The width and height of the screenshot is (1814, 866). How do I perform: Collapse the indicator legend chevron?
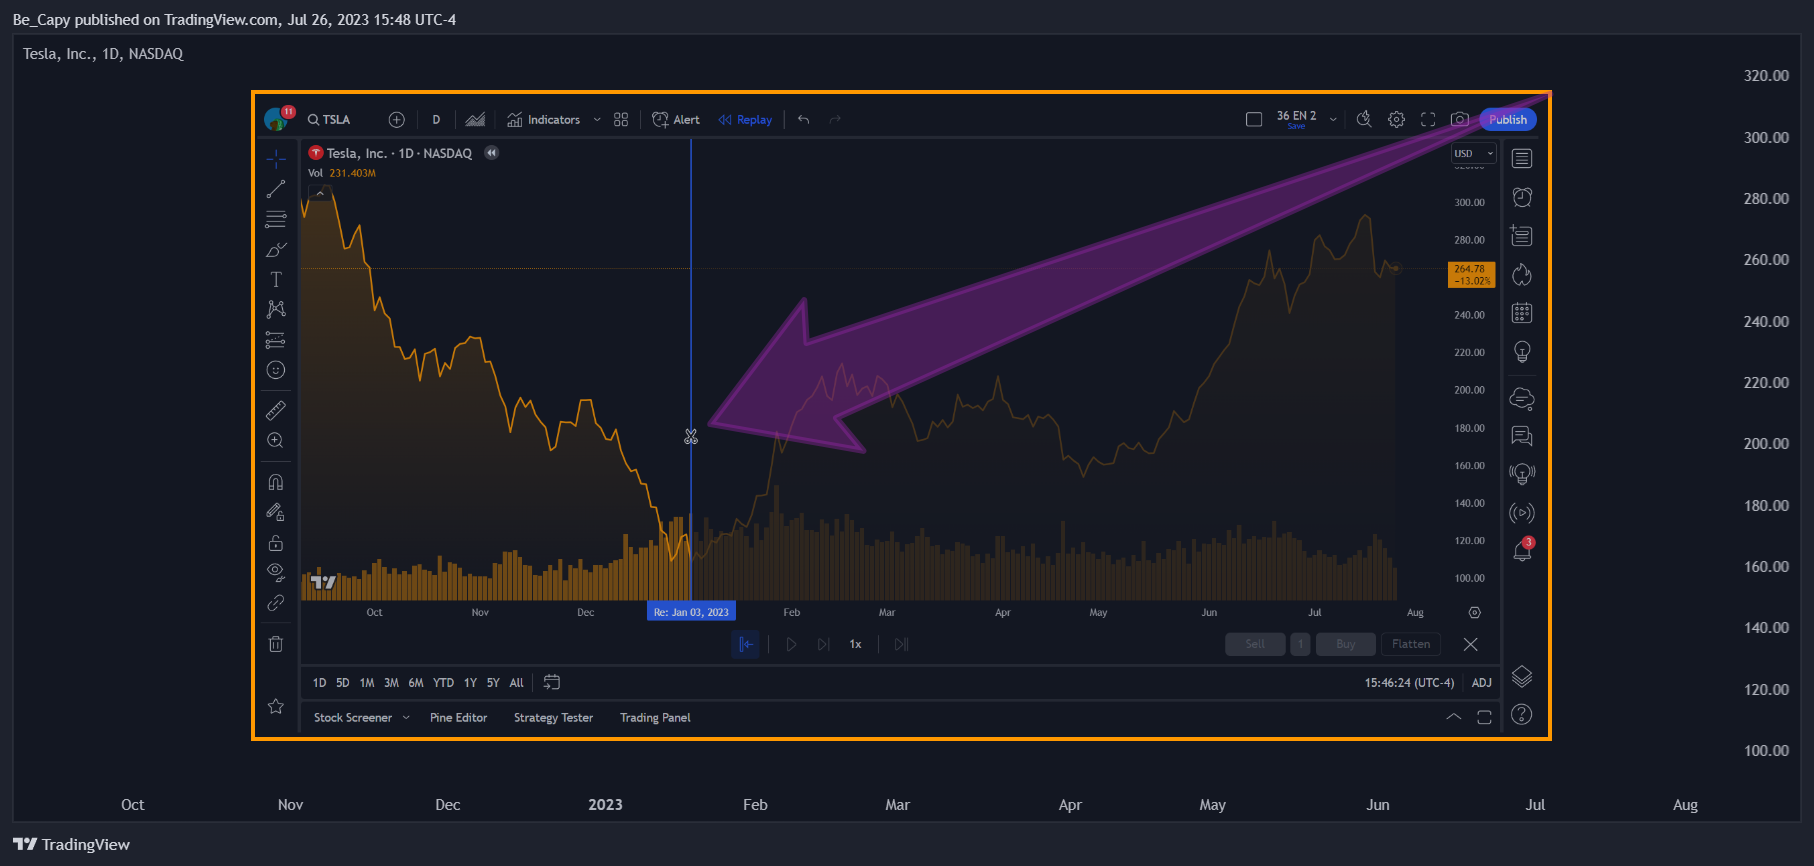(x=320, y=193)
